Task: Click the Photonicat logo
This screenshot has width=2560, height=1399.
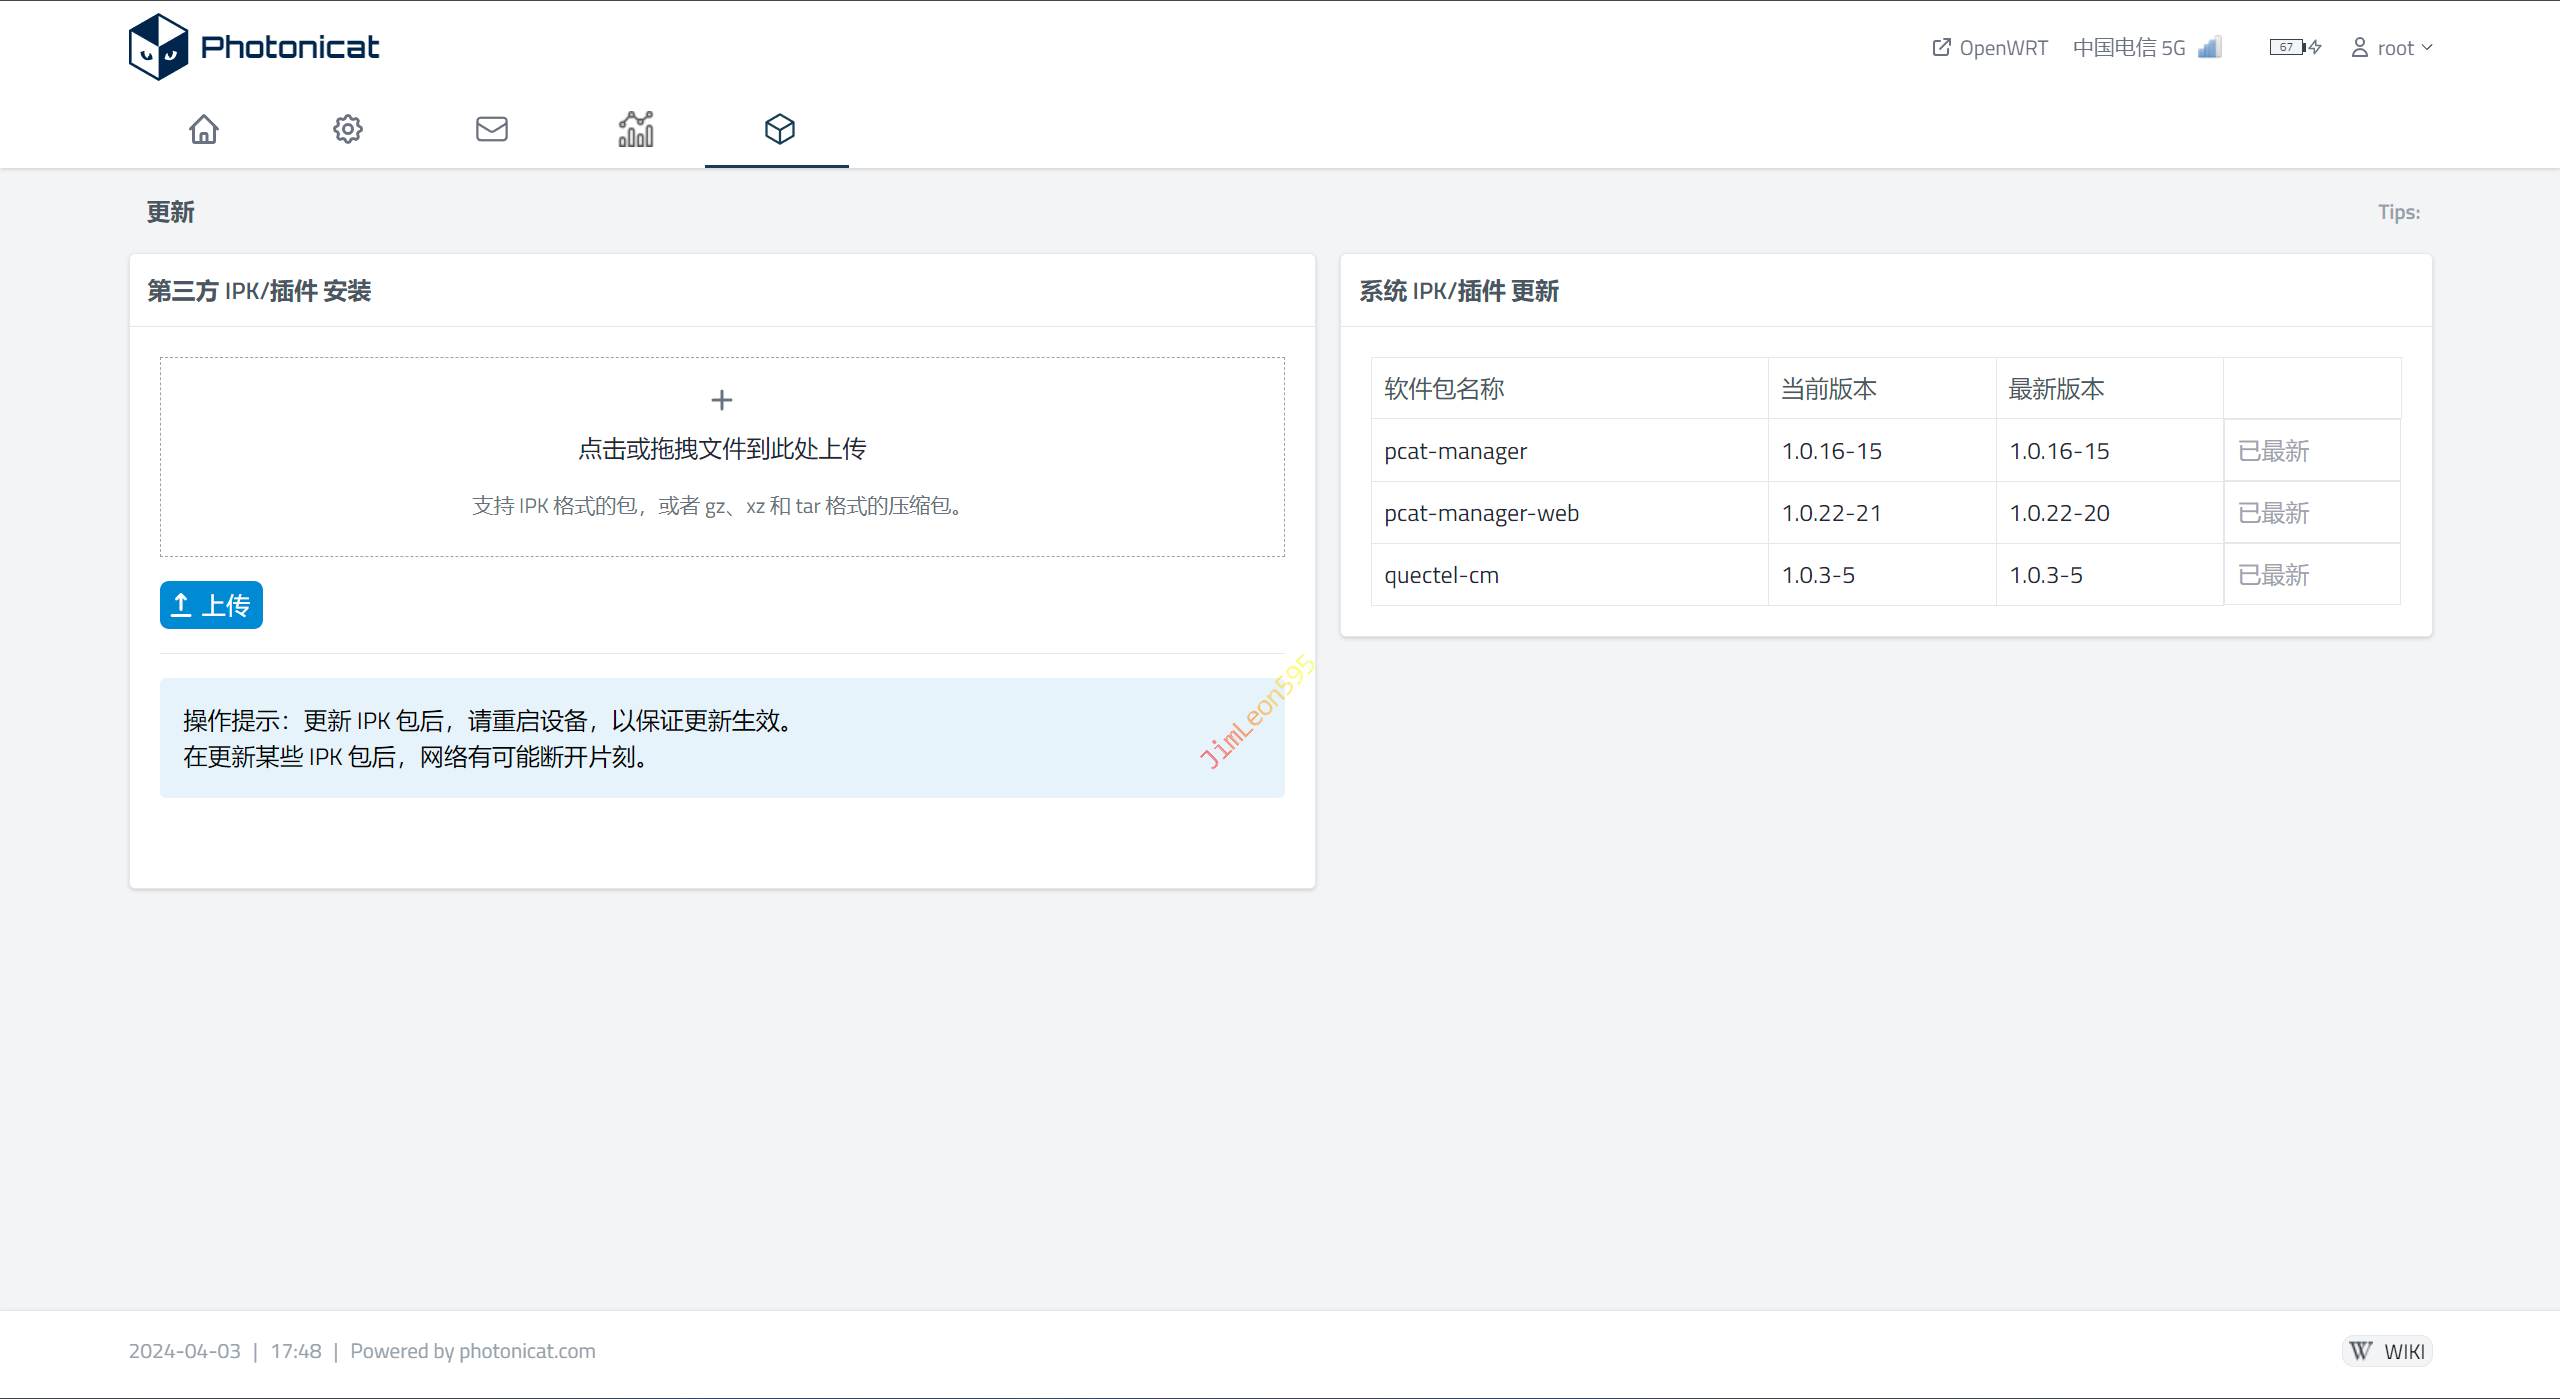Action: (254, 47)
